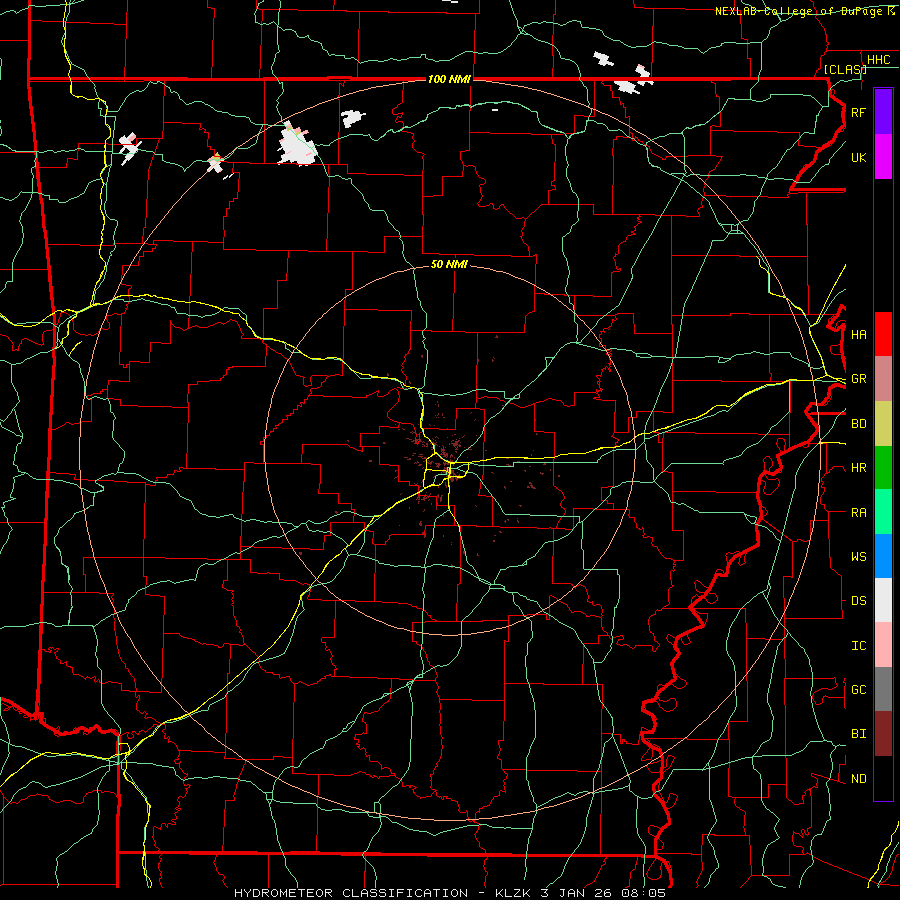Click the 100 NMI range ring label
The height and width of the screenshot is (900, 900).
[449, 79]
